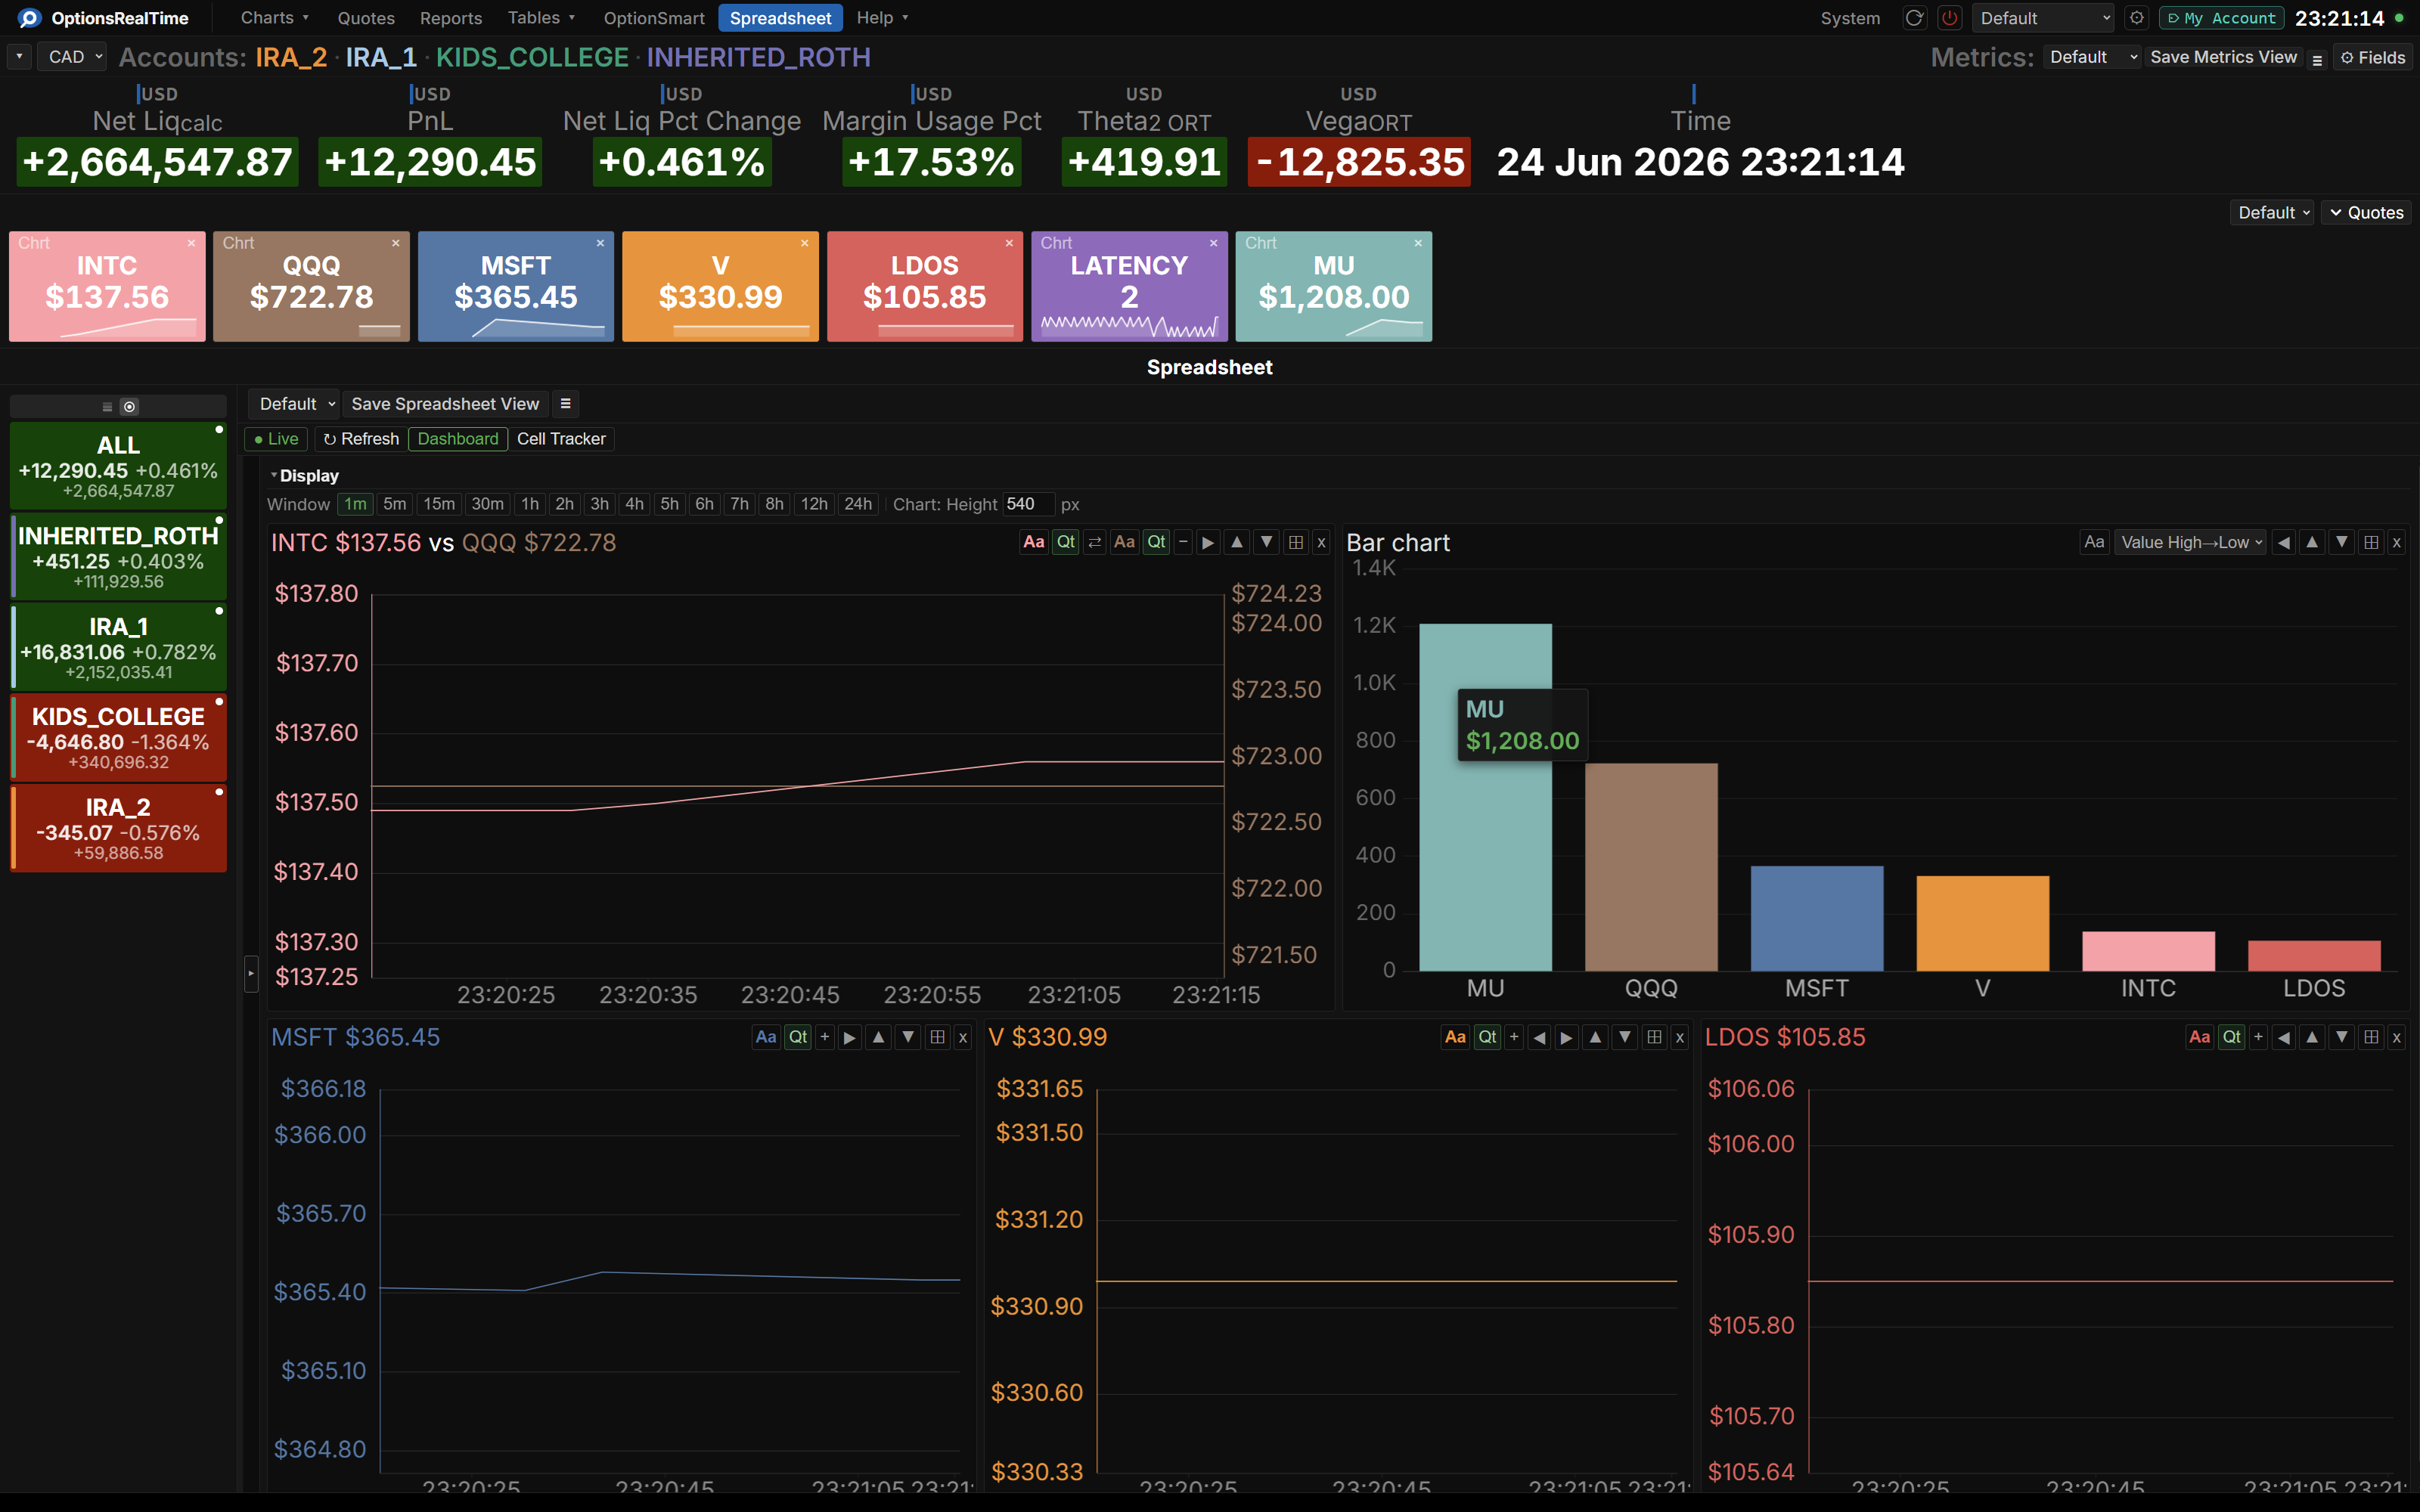This screenshot has width=2420, height=1512.
Task: Open the Metrics hamburger menu icon
Action: [2317, 59]
